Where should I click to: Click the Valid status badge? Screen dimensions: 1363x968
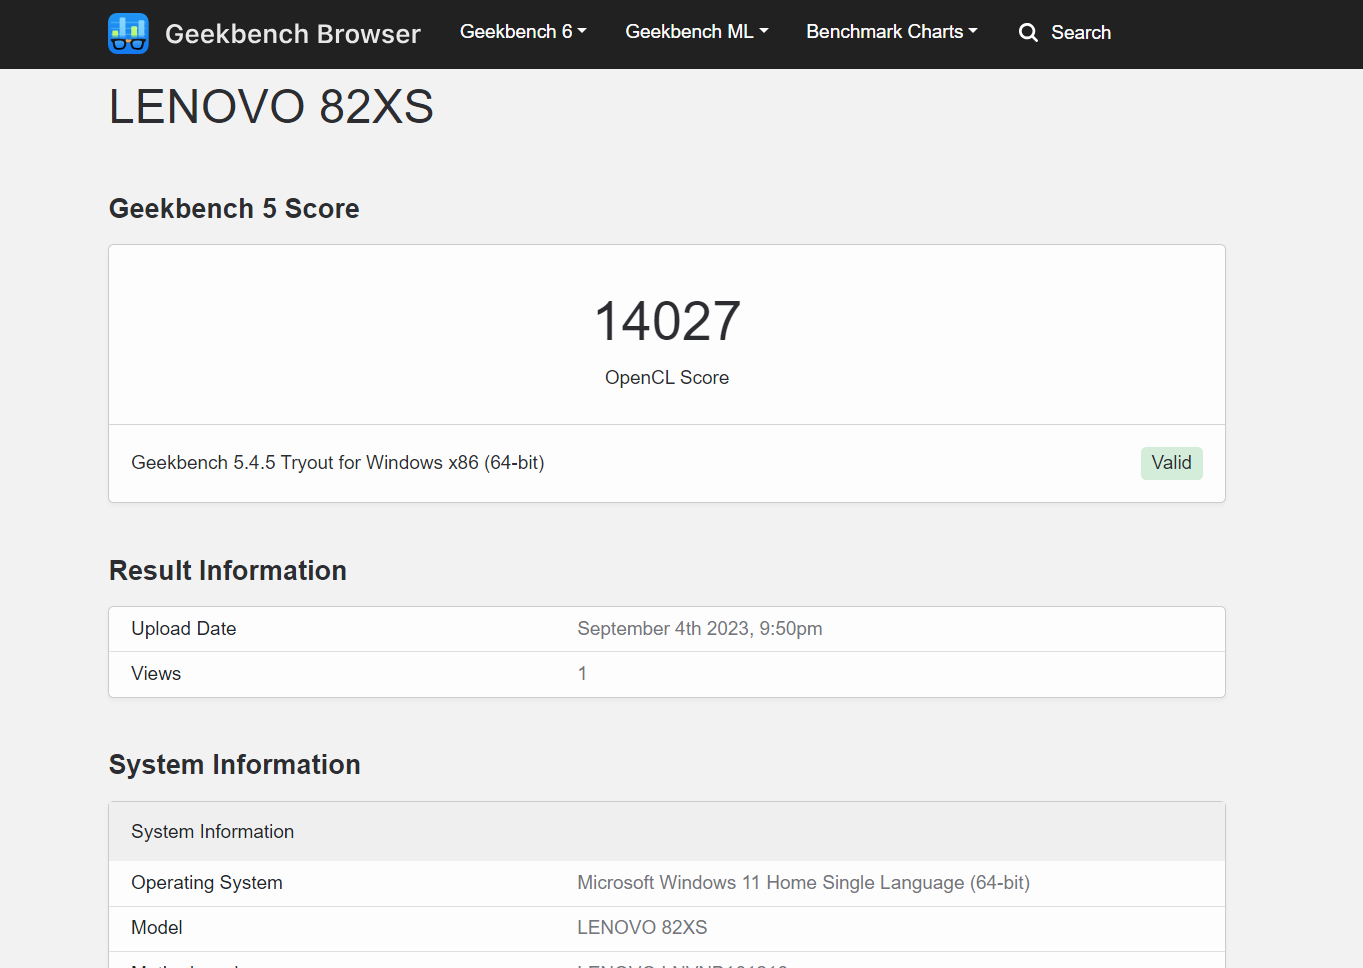[1171, 463]
